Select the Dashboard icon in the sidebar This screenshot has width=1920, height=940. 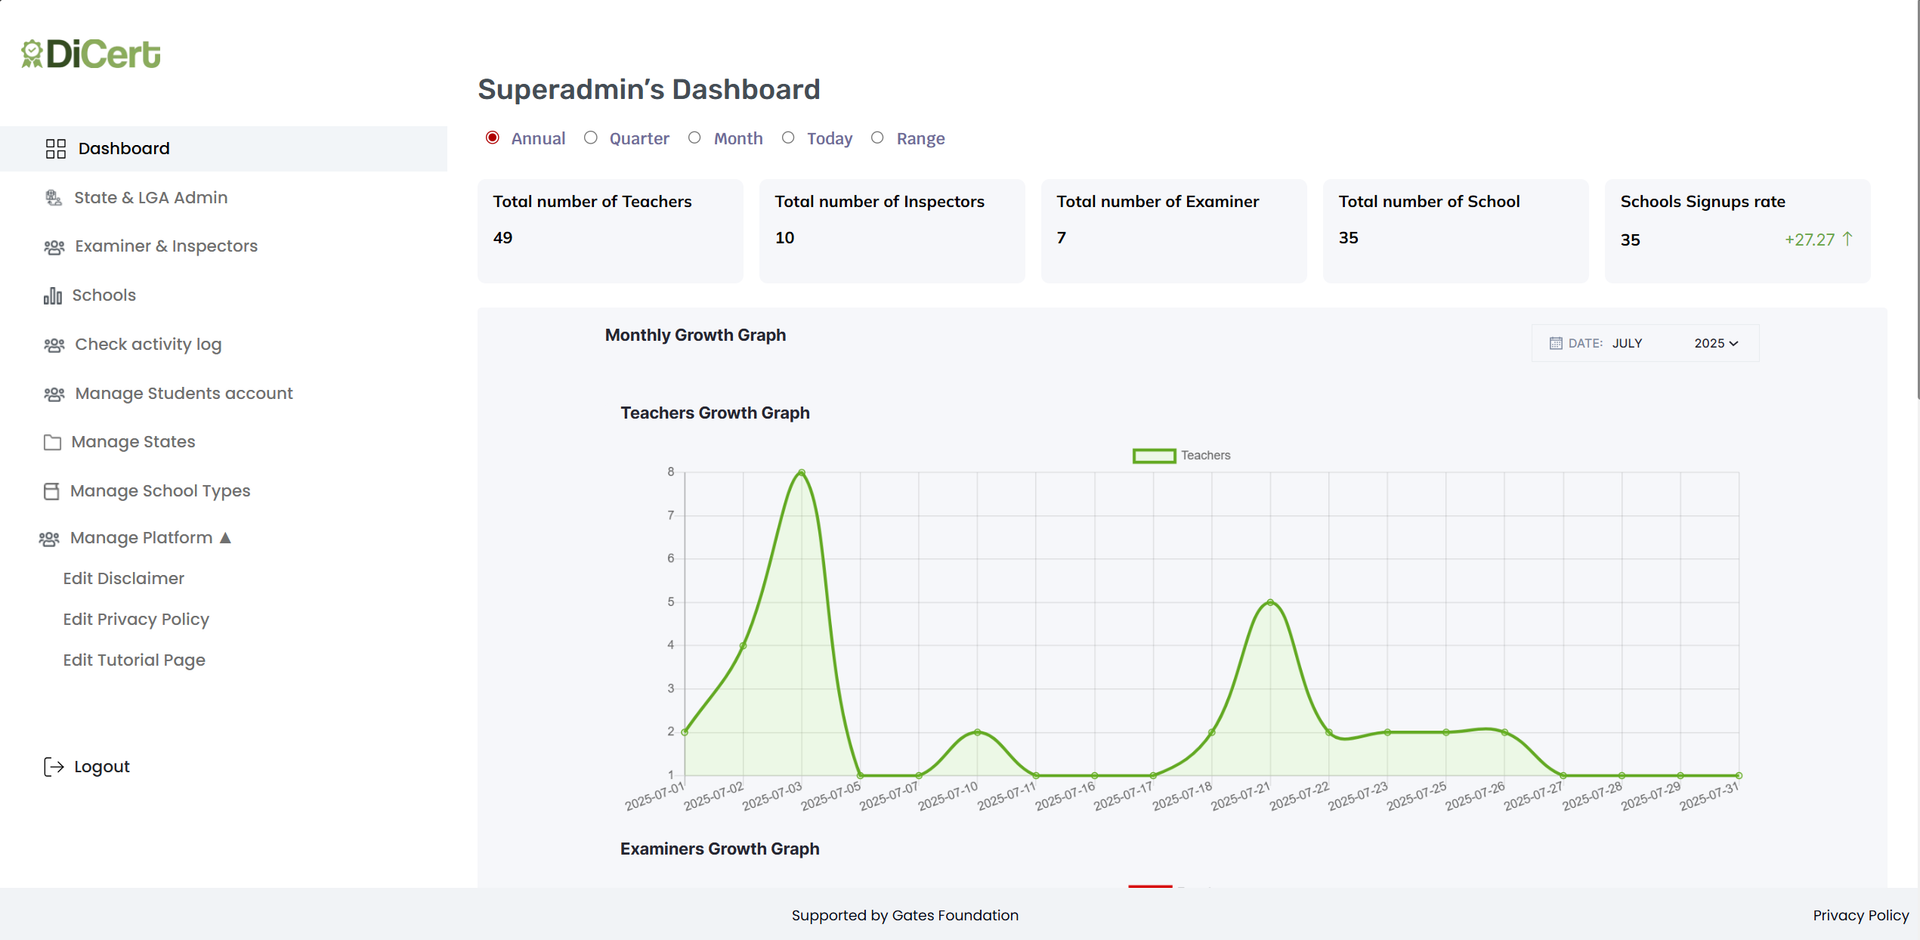pyautogui.click(x=56, y=148)
